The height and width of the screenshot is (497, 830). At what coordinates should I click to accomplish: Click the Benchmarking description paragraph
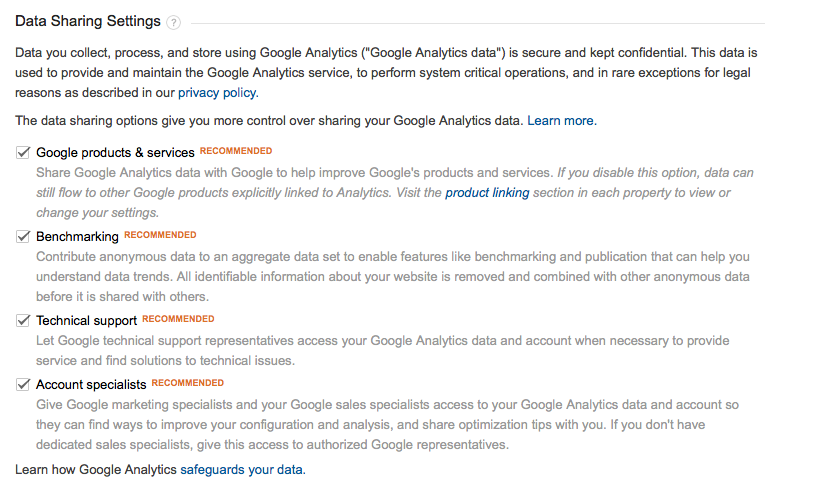click(x=393, y=277)
